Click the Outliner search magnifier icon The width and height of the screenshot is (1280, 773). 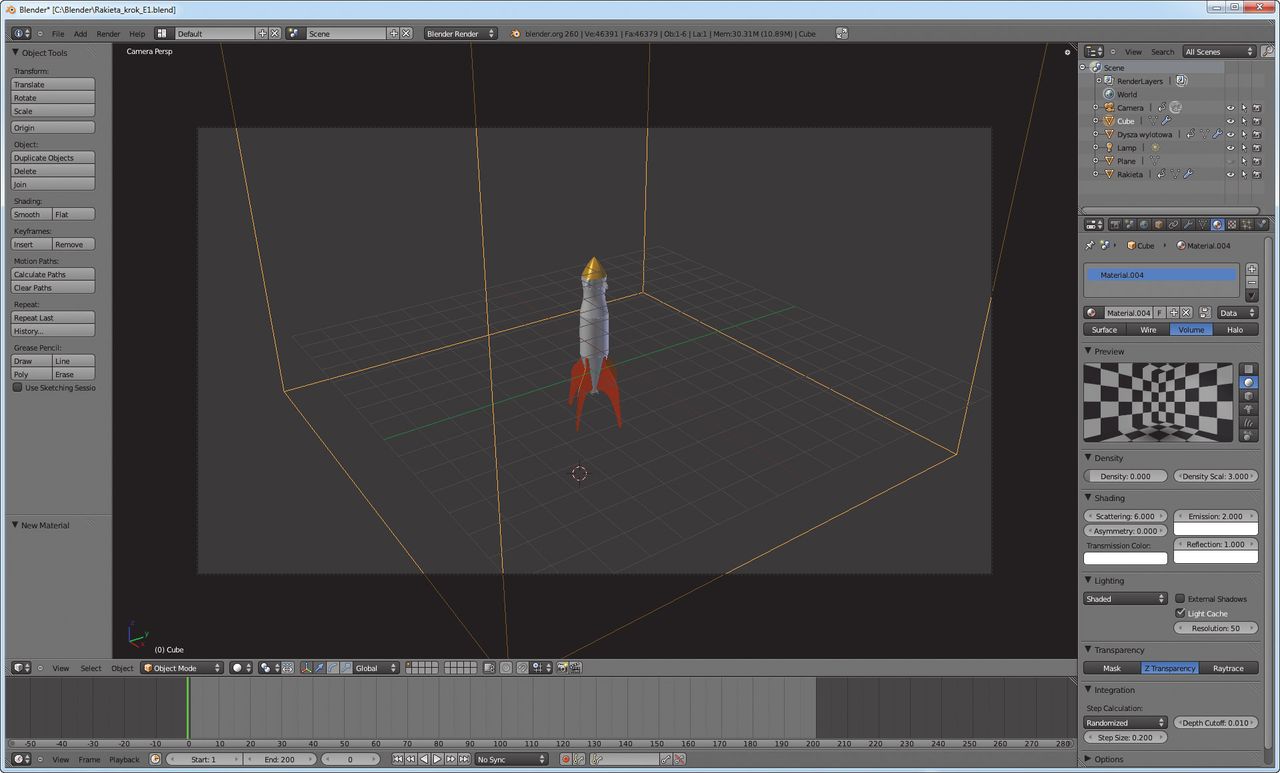(1268, 51)
